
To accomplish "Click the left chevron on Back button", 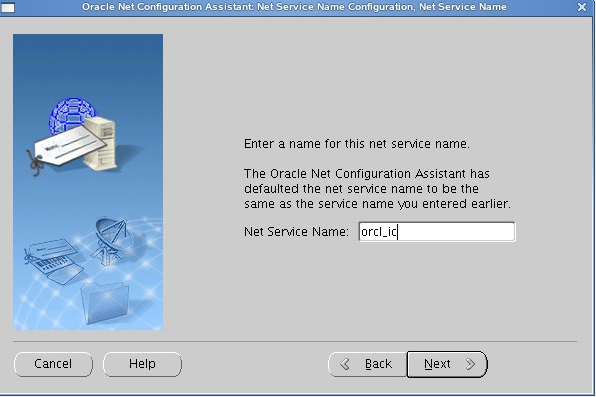I will (x=345, y=364).
